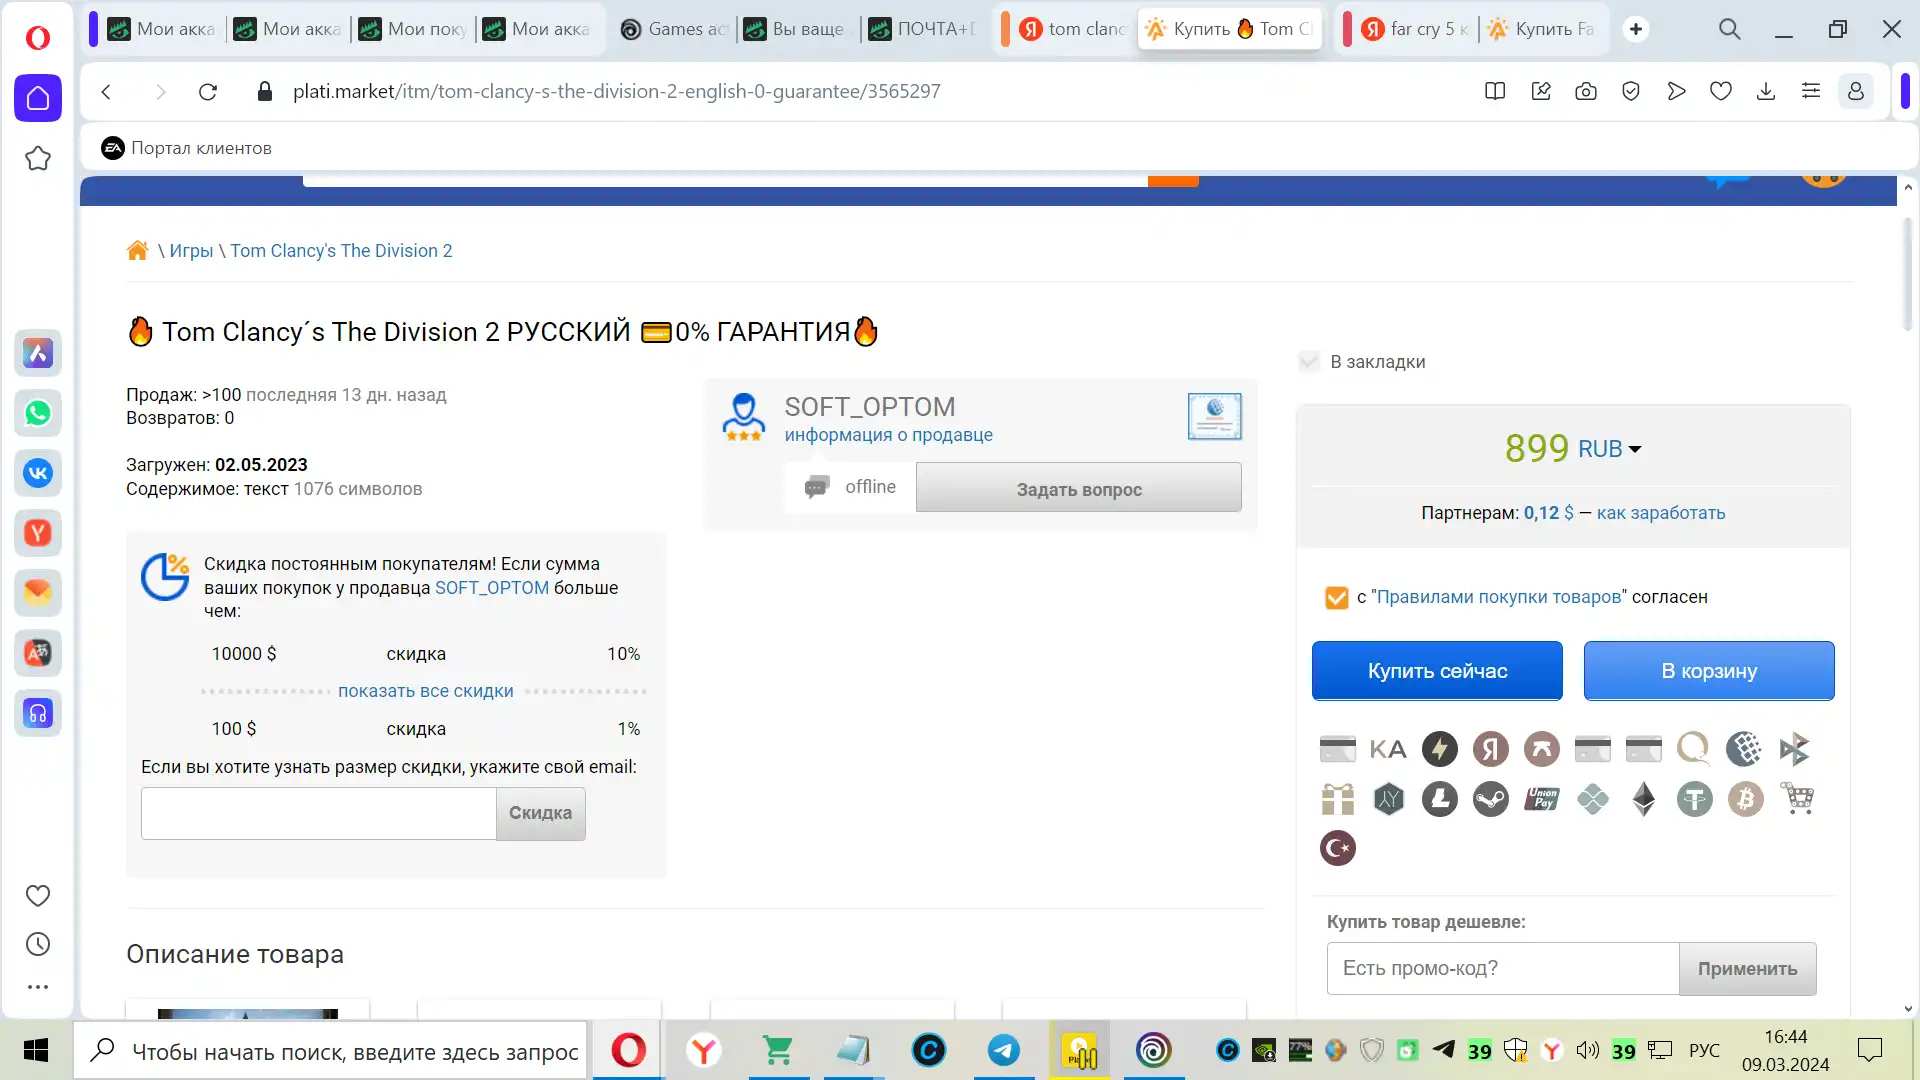The height and width of the screenshot is (1080, 1920).
Task: Open profile account icon in toolbar
Action: pyautogui.click(x=1856, y=92)
